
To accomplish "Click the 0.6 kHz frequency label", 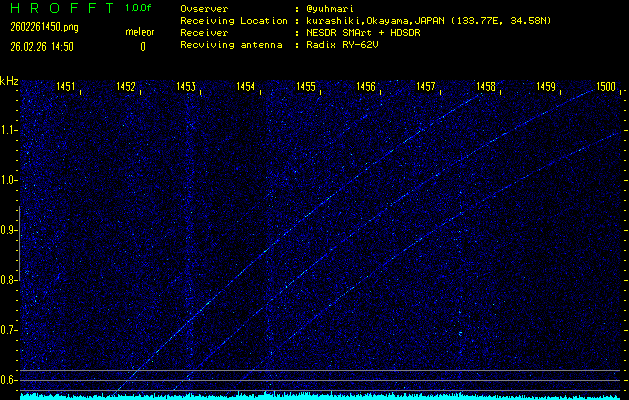I will (9, 380).
